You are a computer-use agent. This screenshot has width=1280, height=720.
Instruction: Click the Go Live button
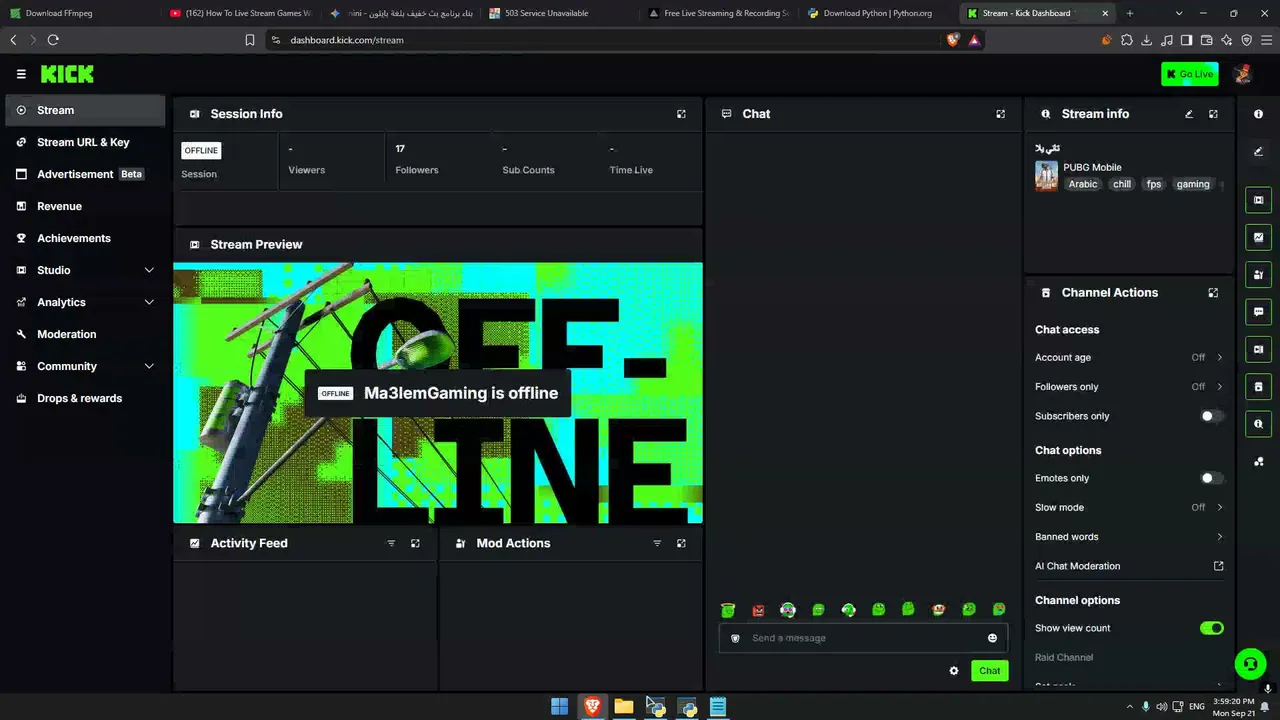point(1190,74)
